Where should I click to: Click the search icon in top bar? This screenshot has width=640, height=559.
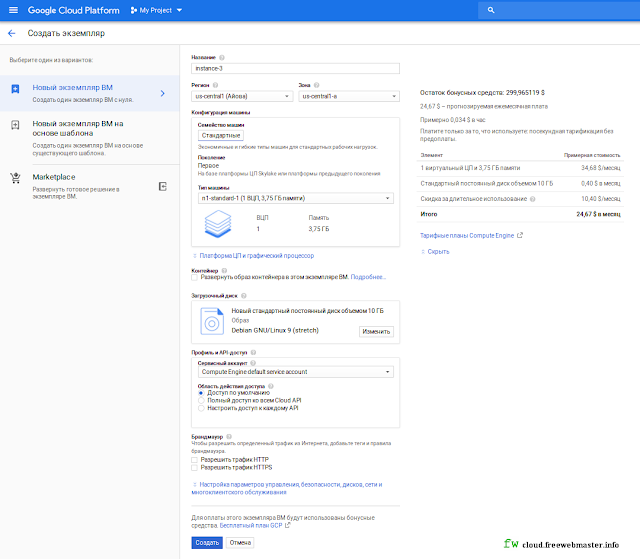pos(491,10)
